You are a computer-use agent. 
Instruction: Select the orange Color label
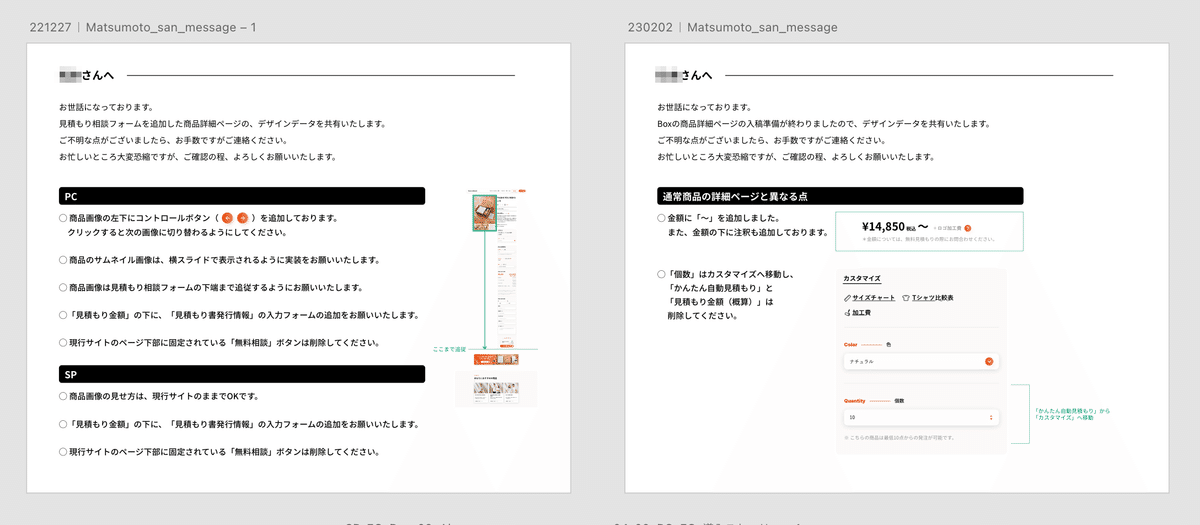(x=851, y=344)
